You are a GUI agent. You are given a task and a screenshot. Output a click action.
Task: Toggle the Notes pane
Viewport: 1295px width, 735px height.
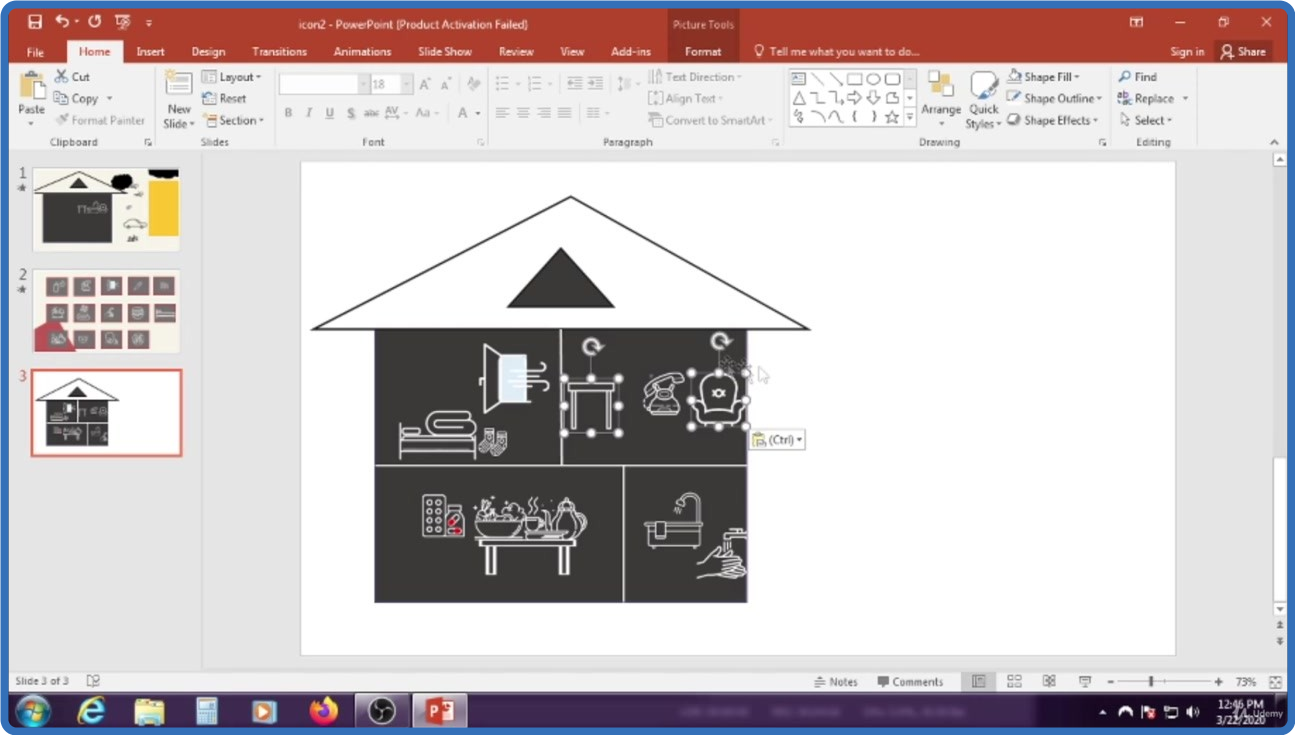click(836, 682)
